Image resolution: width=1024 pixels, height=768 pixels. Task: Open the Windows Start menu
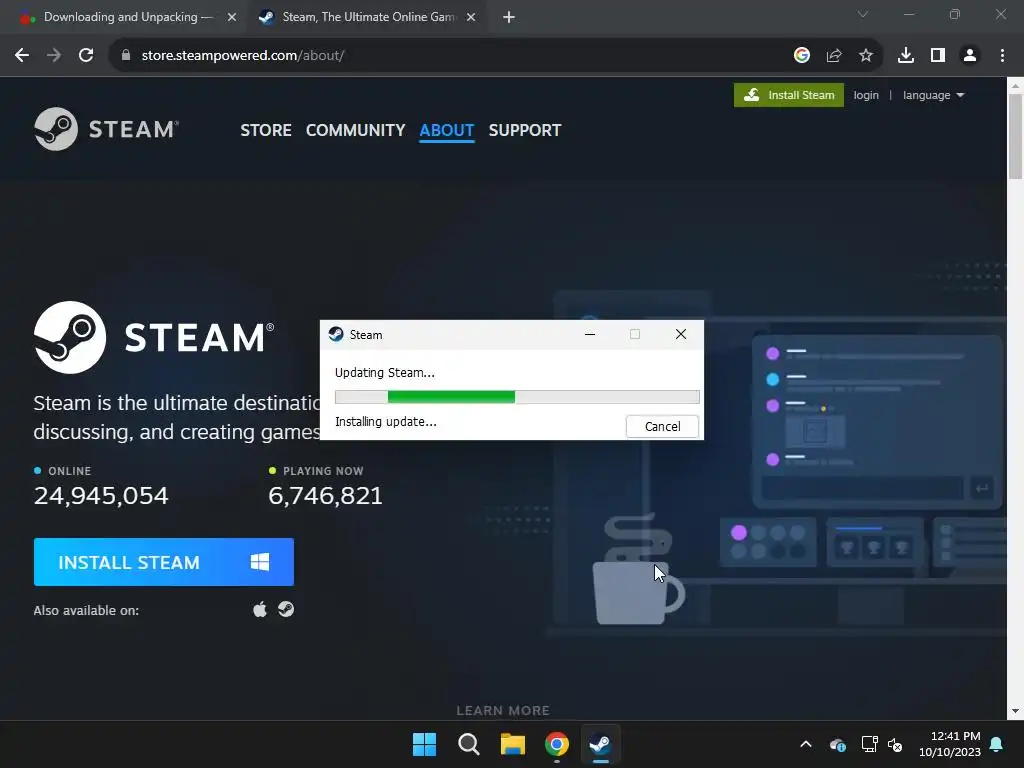424,744
